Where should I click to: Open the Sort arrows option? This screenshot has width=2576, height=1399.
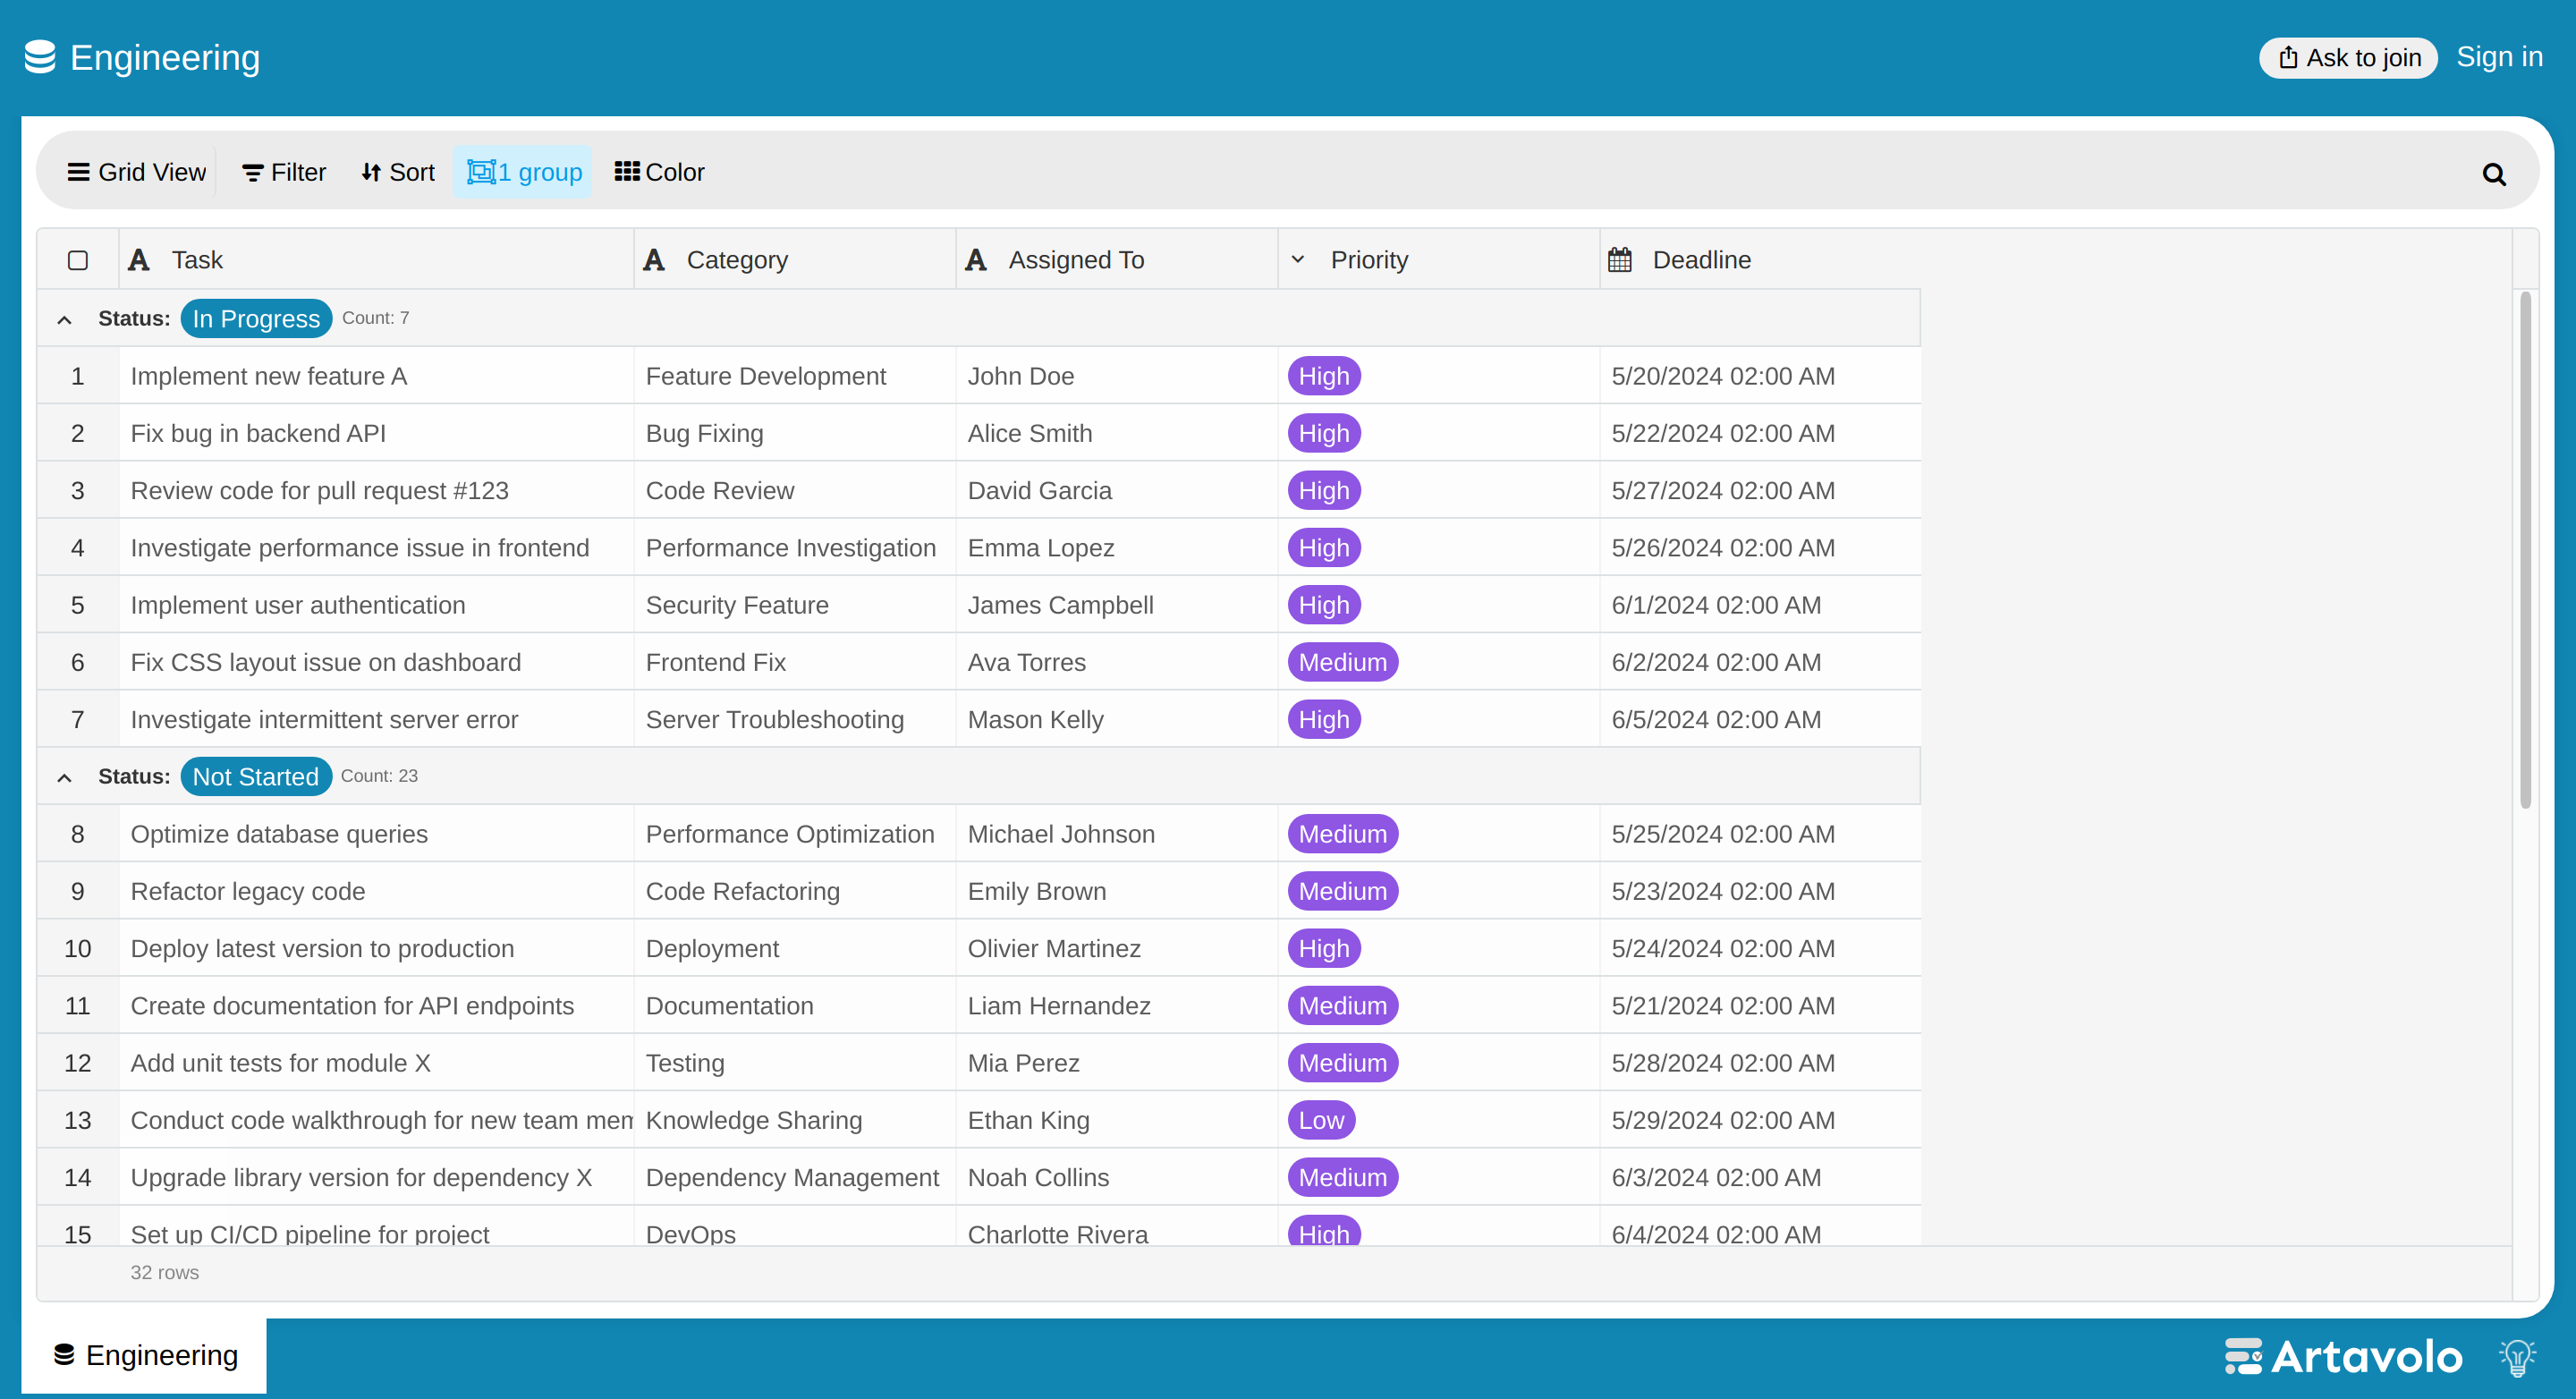(x=398, y=172)
